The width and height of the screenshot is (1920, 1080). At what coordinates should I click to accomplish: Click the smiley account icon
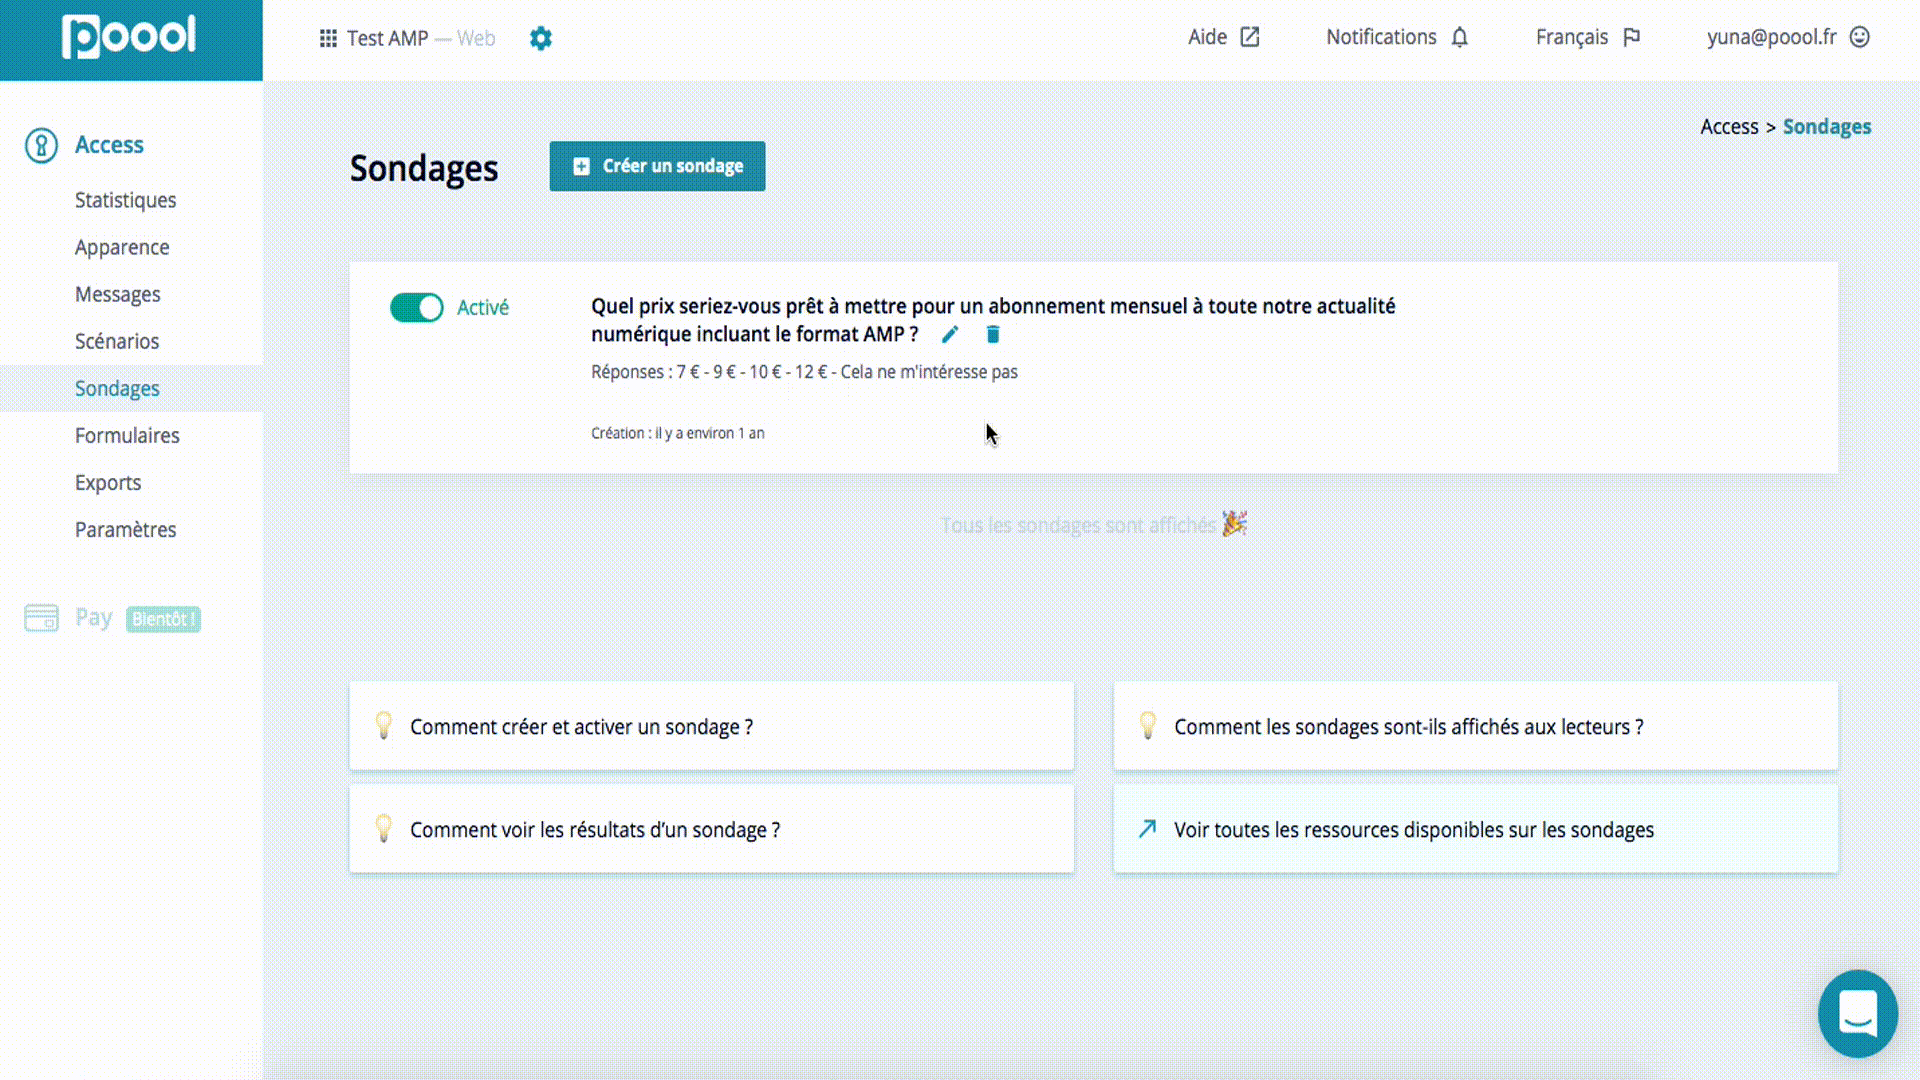coord(1860,37)
